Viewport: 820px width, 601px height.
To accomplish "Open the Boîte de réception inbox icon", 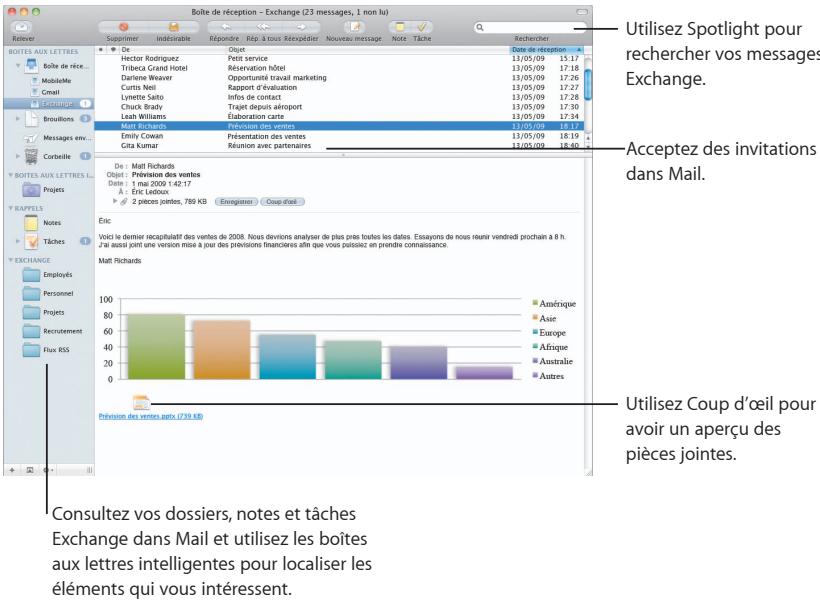I will 32,66.
